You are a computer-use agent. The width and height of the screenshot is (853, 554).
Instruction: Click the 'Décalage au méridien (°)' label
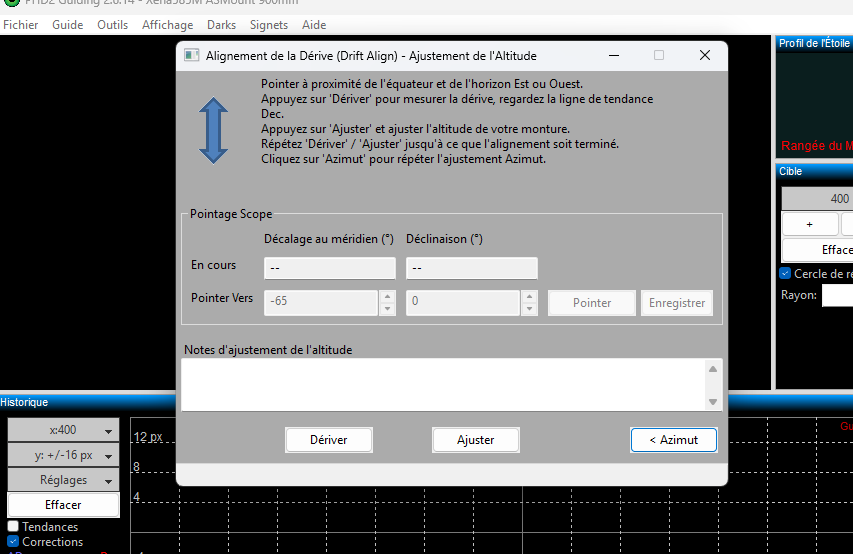click(x=329, y=239)
